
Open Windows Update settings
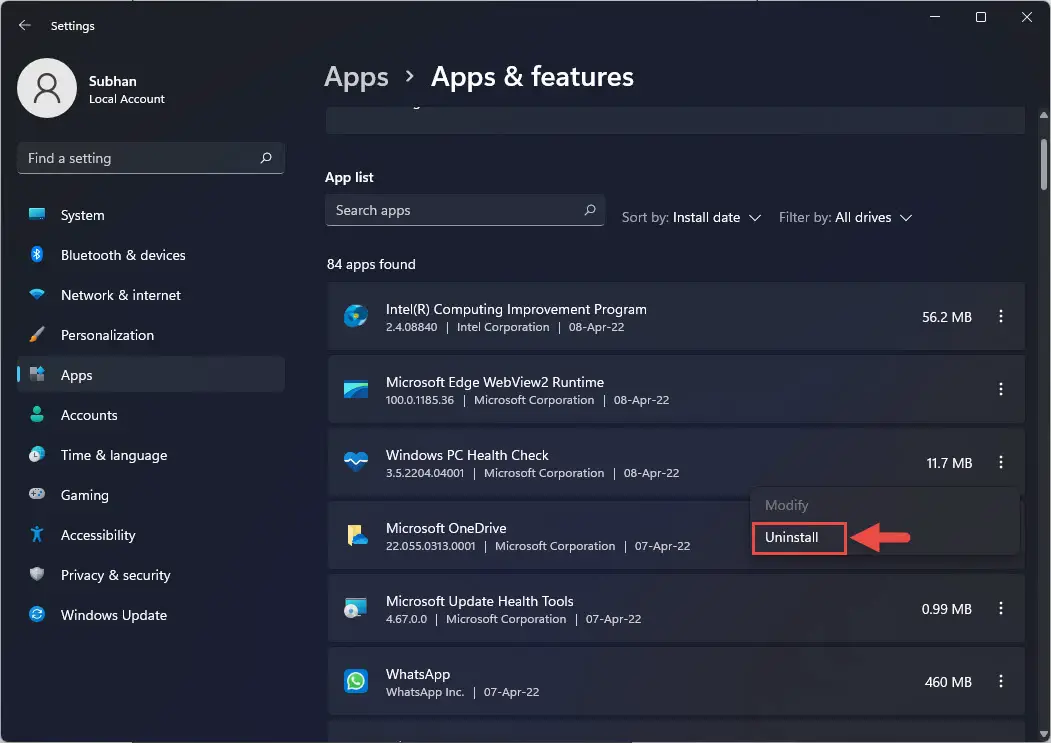(x=150, y=614)
